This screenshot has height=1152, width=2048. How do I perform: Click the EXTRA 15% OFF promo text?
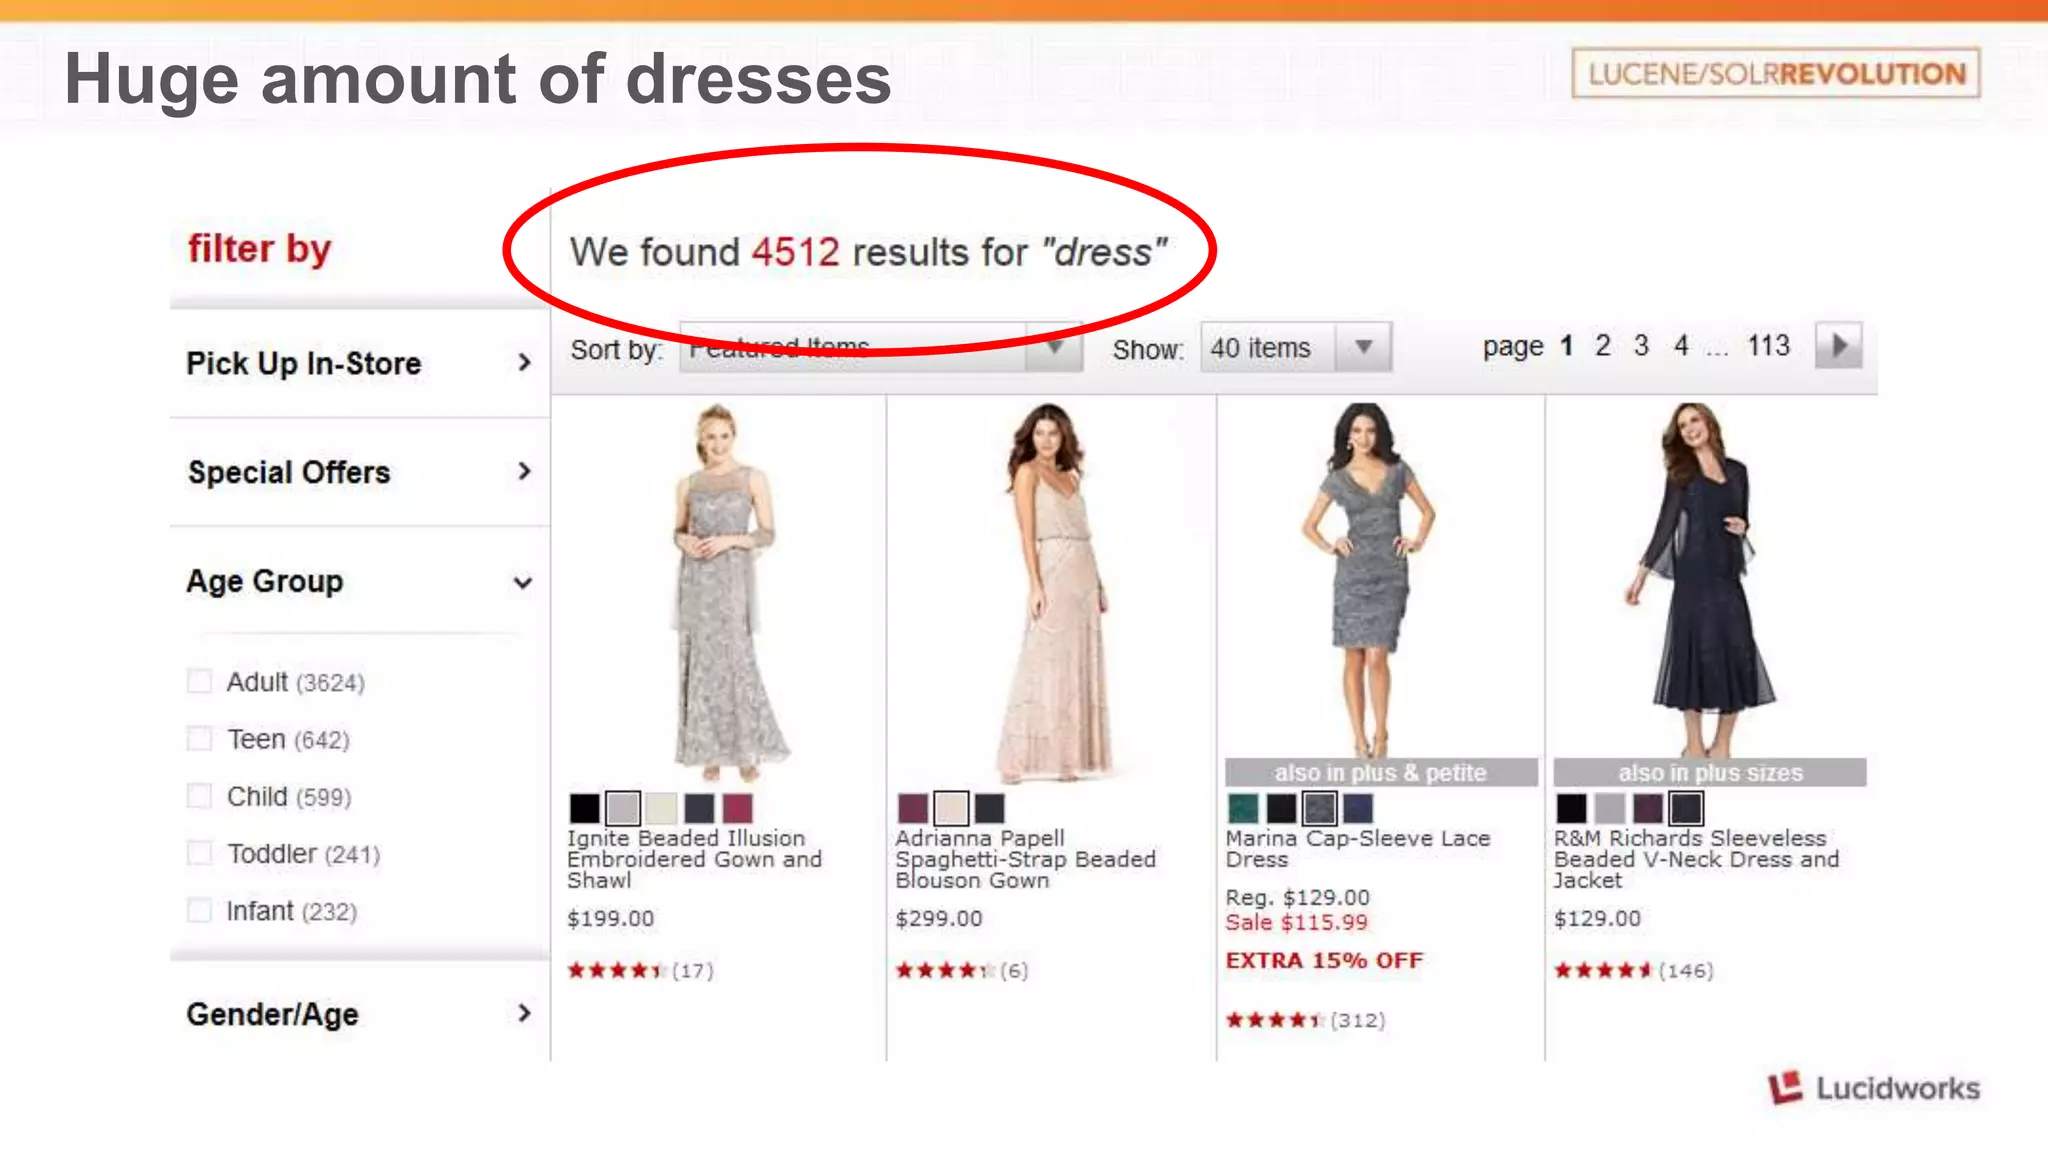pos(1324,960)
